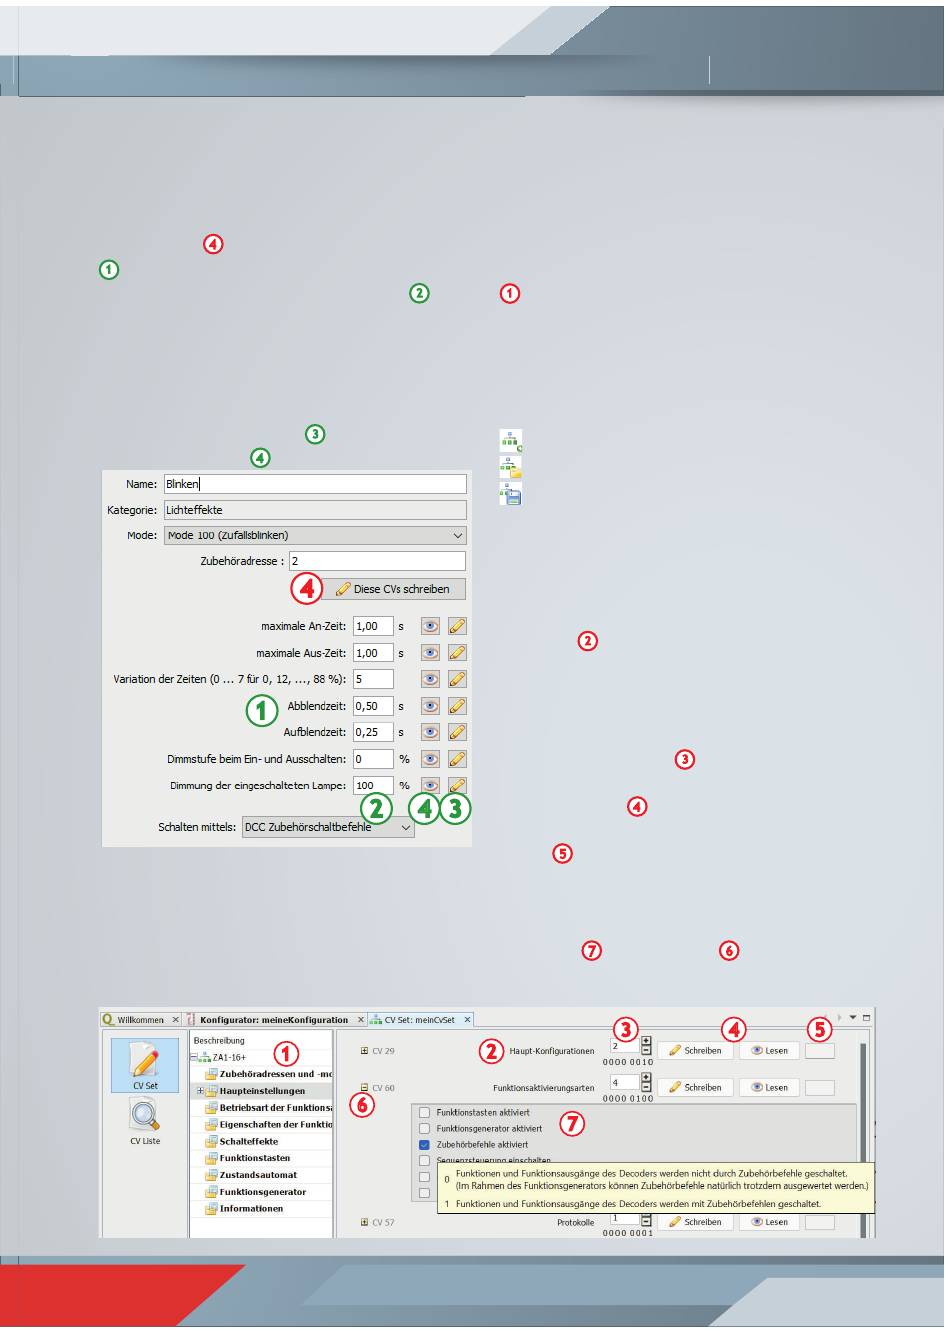Enable Funktionsgenerator aktiviert checkbox
The width and height of the screenshot is (950, 1332).
pos(425,1128)
